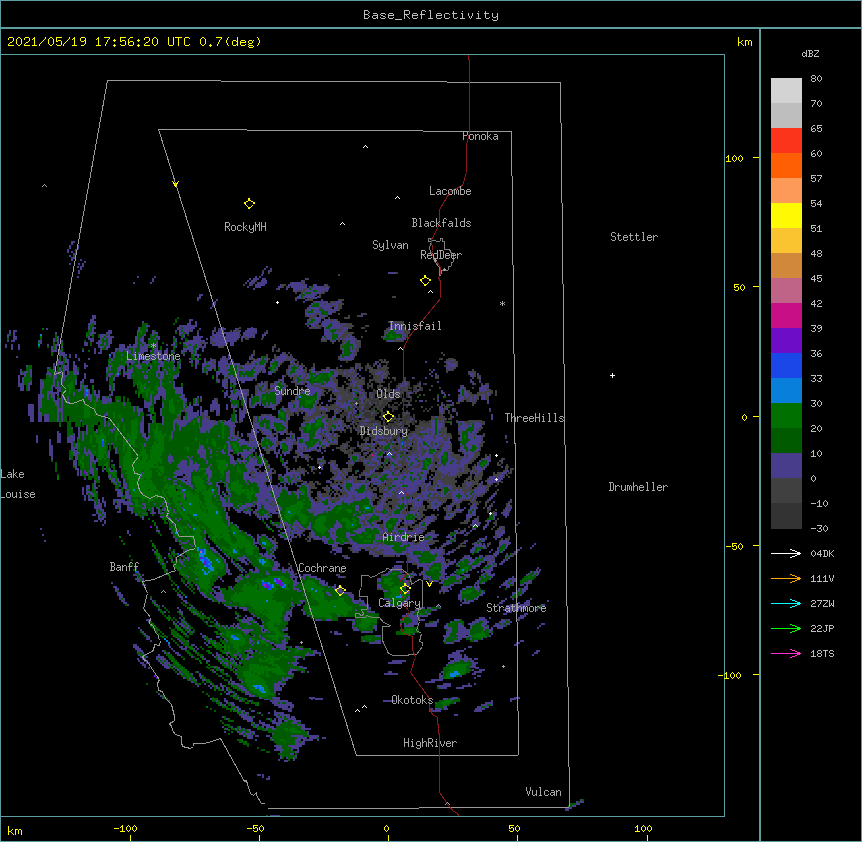Click the green 22JP arrow legend
The width and height of the screenshot is (862, 842).
[x=786, y=628]
